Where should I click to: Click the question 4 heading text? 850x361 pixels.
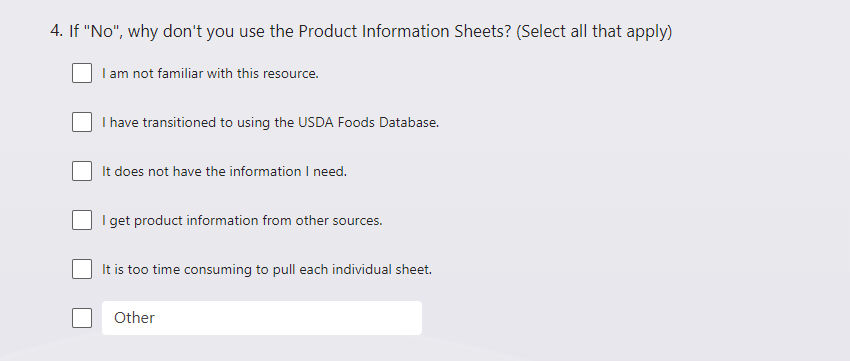pos(361,31)
